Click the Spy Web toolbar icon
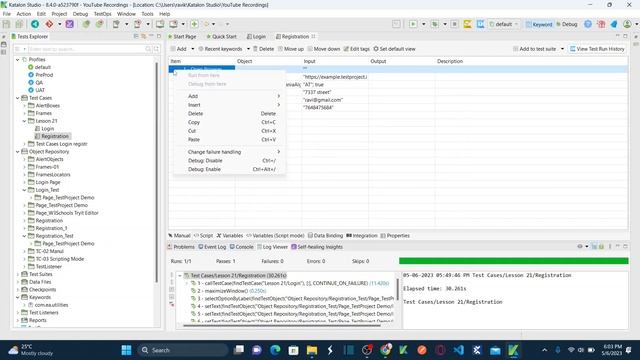This screenshot has height=360, width=640. point(86,24)
